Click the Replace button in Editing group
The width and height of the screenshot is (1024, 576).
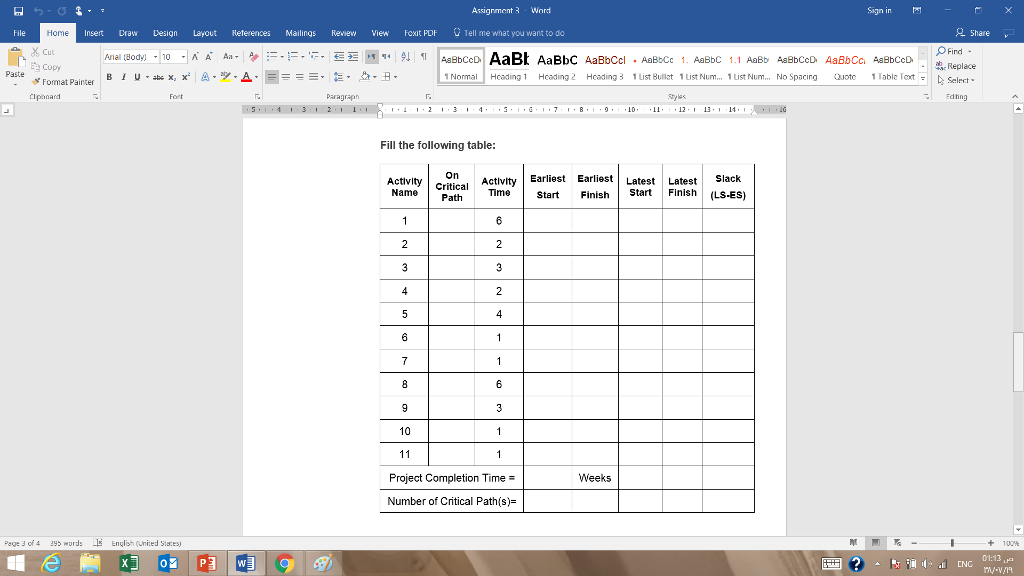958,65
